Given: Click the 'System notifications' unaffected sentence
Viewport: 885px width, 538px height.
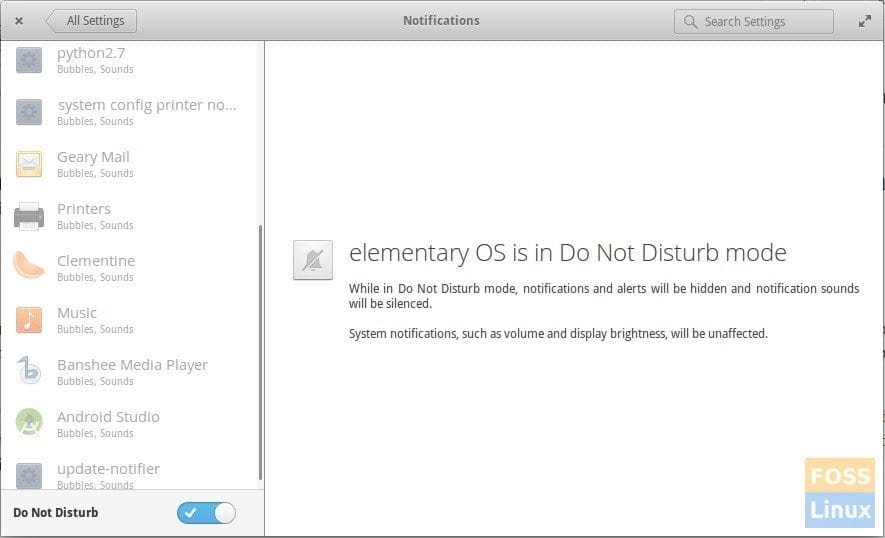Looking at the screenshot, I should coord(558,334).
